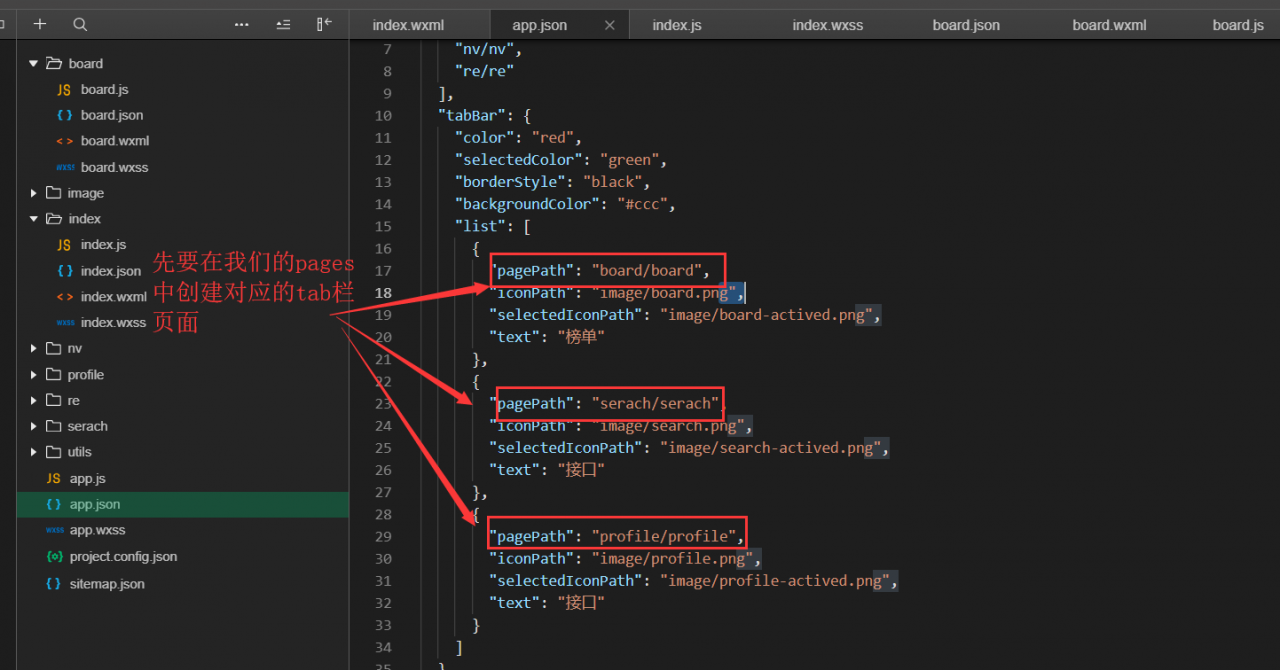This screenshot has width=1280, height=670.
Task: Click the JS icon beside board.js in tree
Action: tap(64, 89)
